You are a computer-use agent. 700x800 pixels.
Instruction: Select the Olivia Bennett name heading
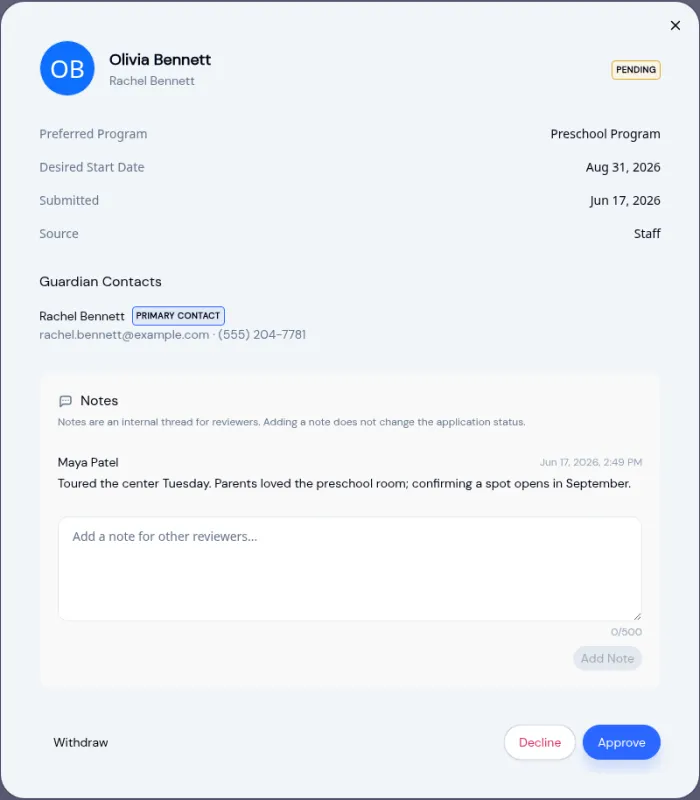[x=160, y=60]
